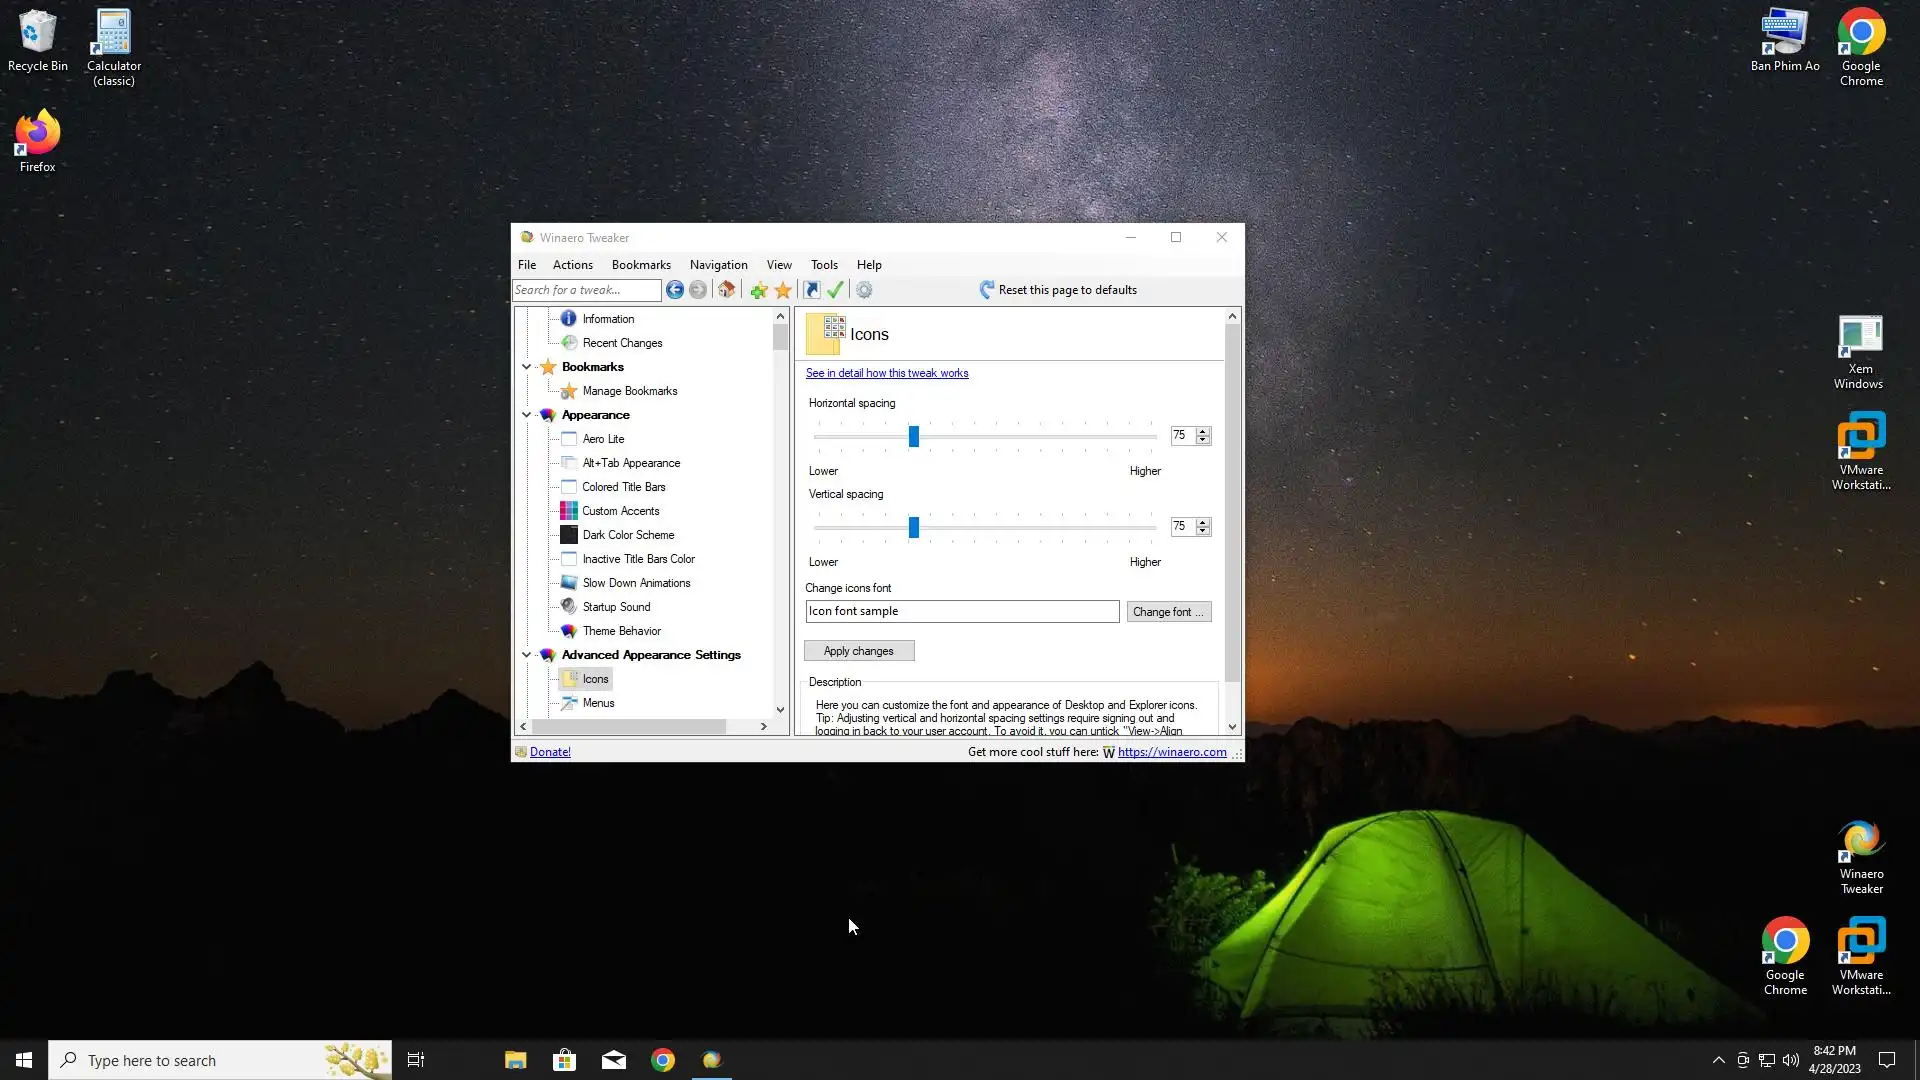
Task: Collapse Advanced Appearance Settings section
Action: [527, 655]
